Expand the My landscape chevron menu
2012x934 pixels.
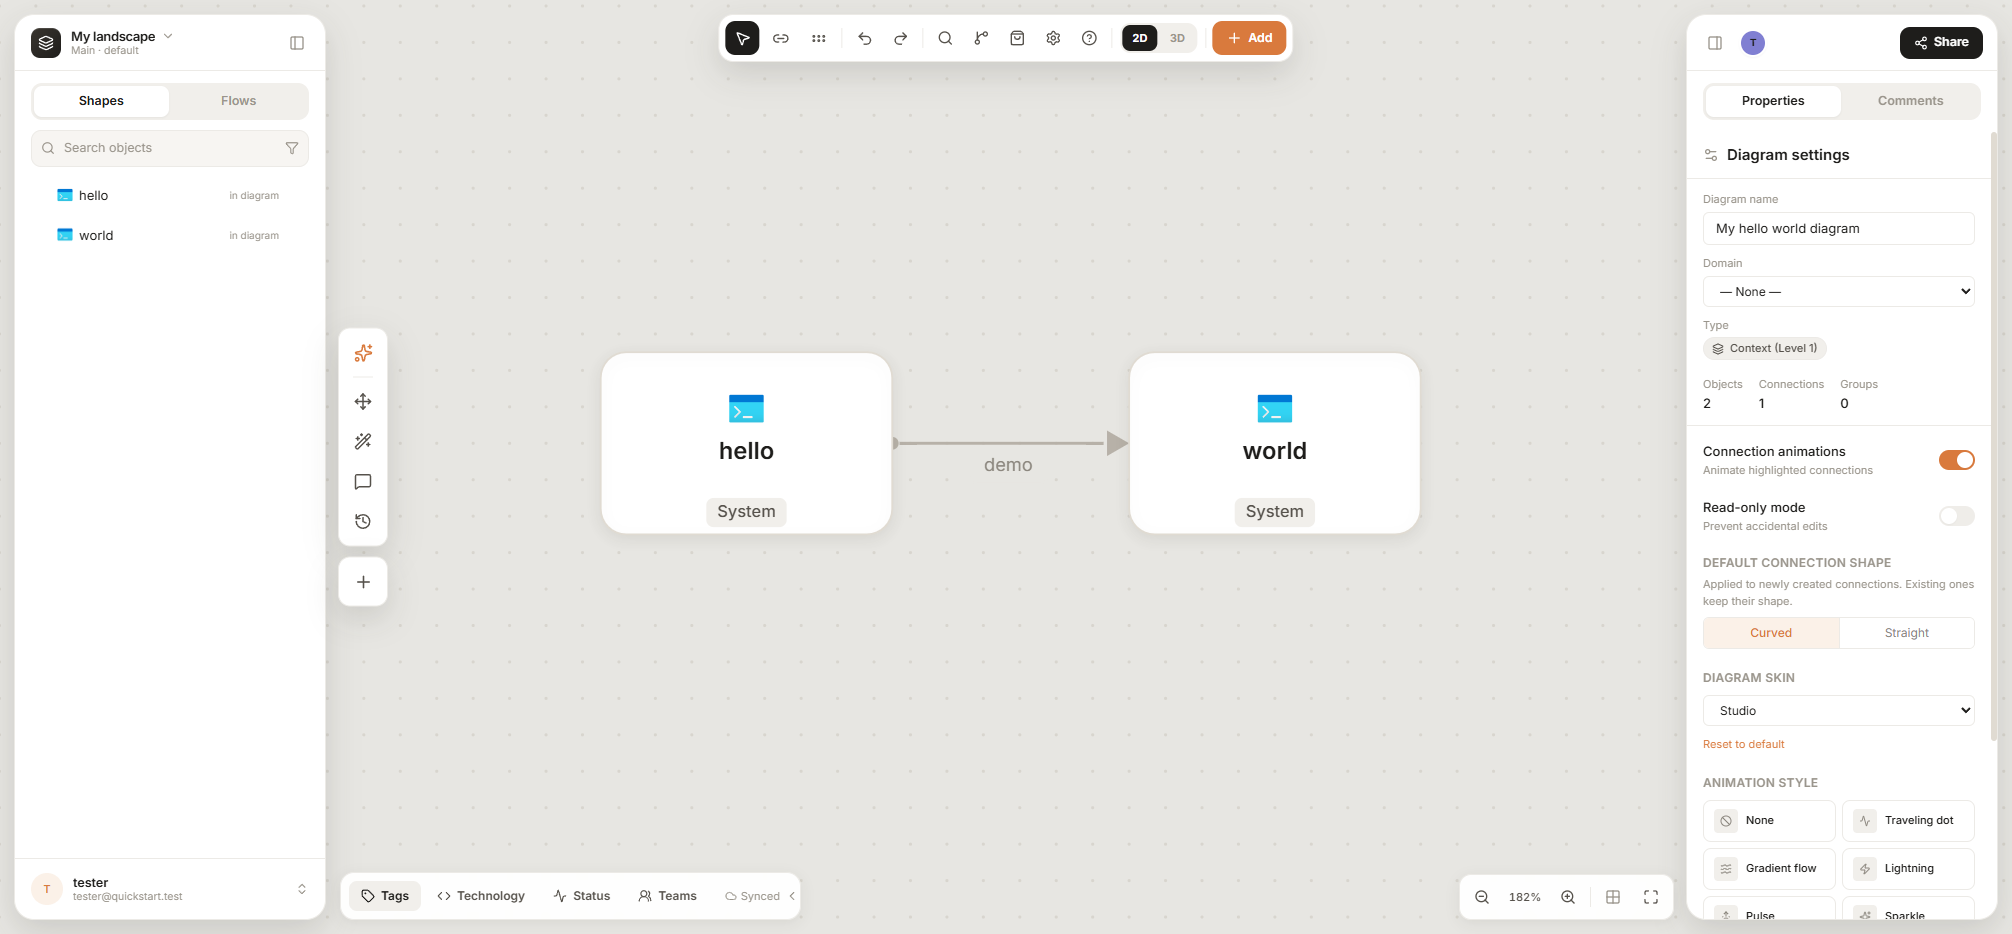click(168, 36)
